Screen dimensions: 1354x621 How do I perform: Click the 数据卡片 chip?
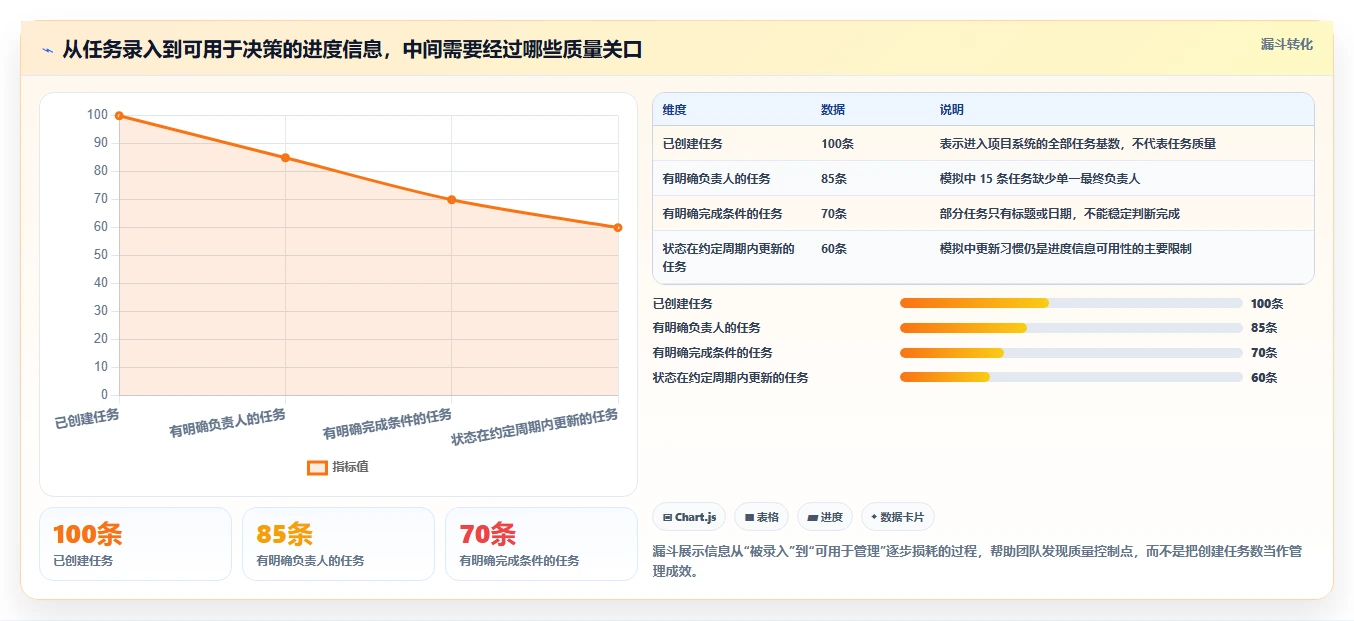pyautogui.click(x=898, y=517)
